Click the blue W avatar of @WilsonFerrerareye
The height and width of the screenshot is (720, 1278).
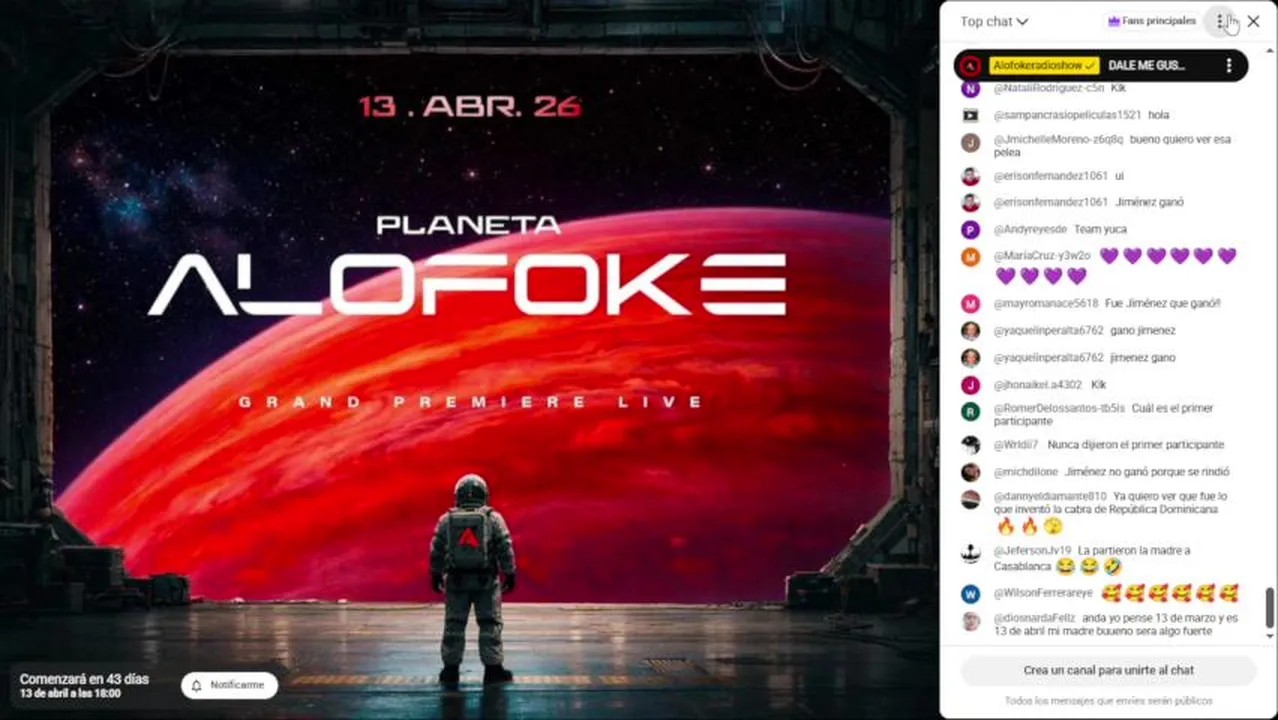970,594
